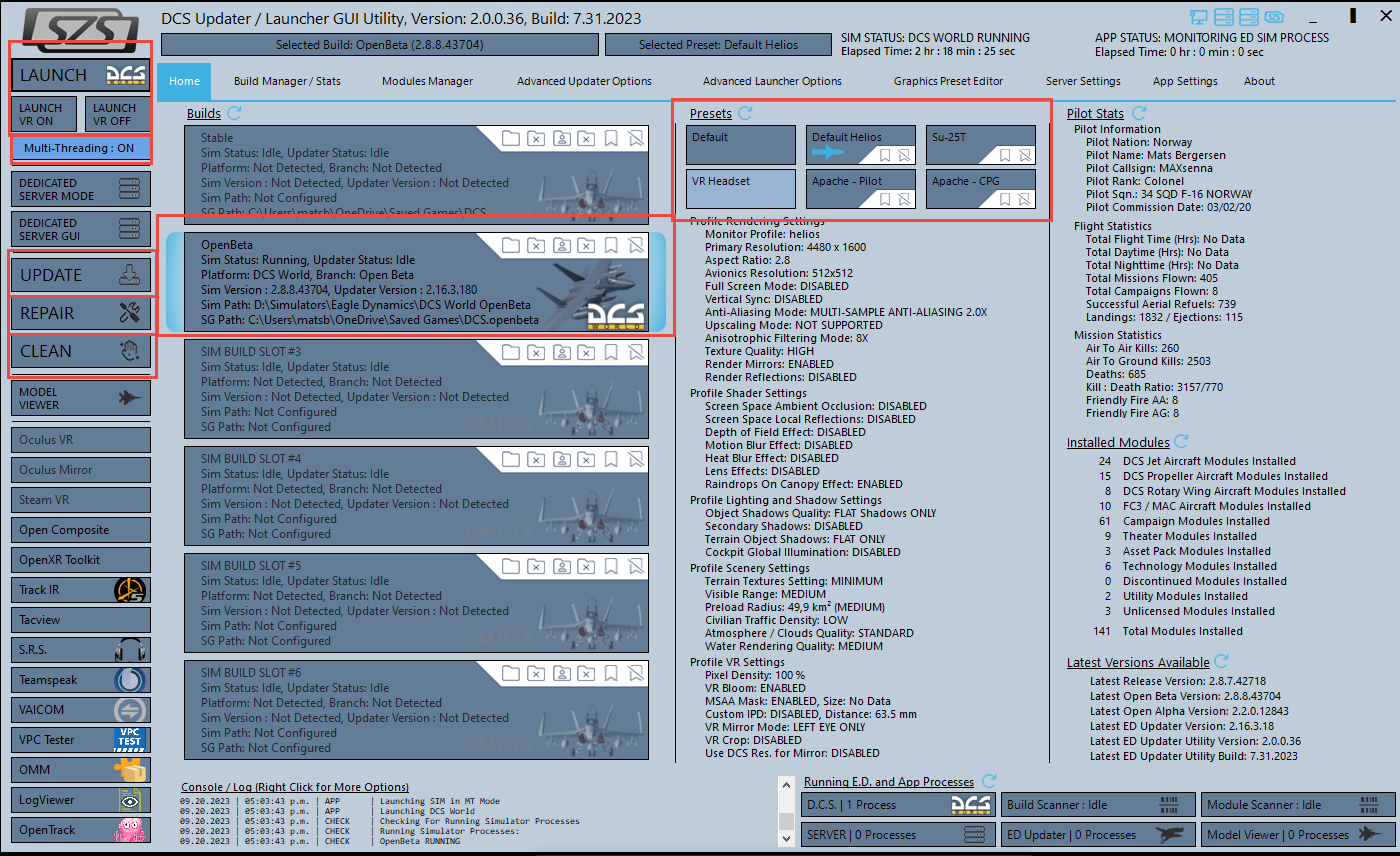Switch to Graphics Preset Editor tab

948,81
